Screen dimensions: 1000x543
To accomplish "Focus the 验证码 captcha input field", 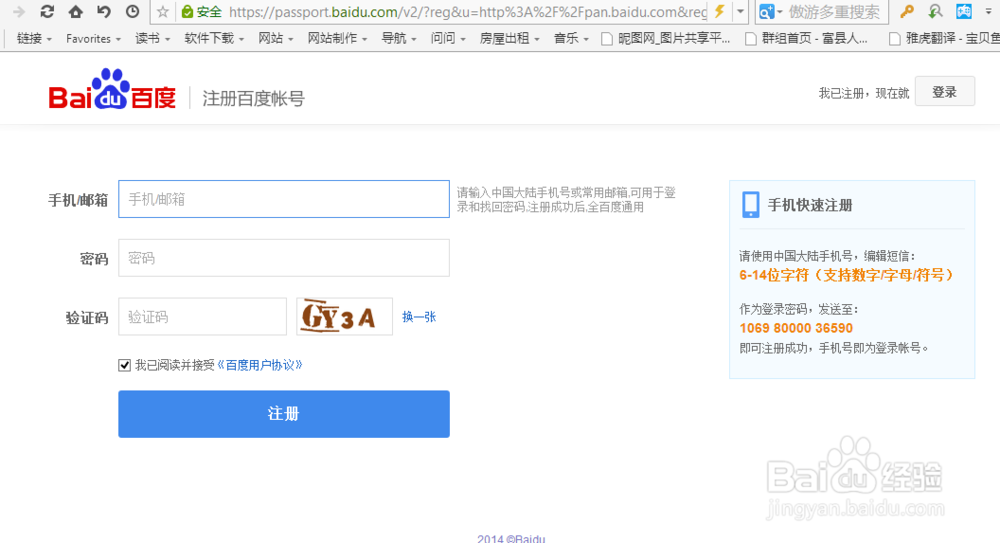I will tap(202, 316).
